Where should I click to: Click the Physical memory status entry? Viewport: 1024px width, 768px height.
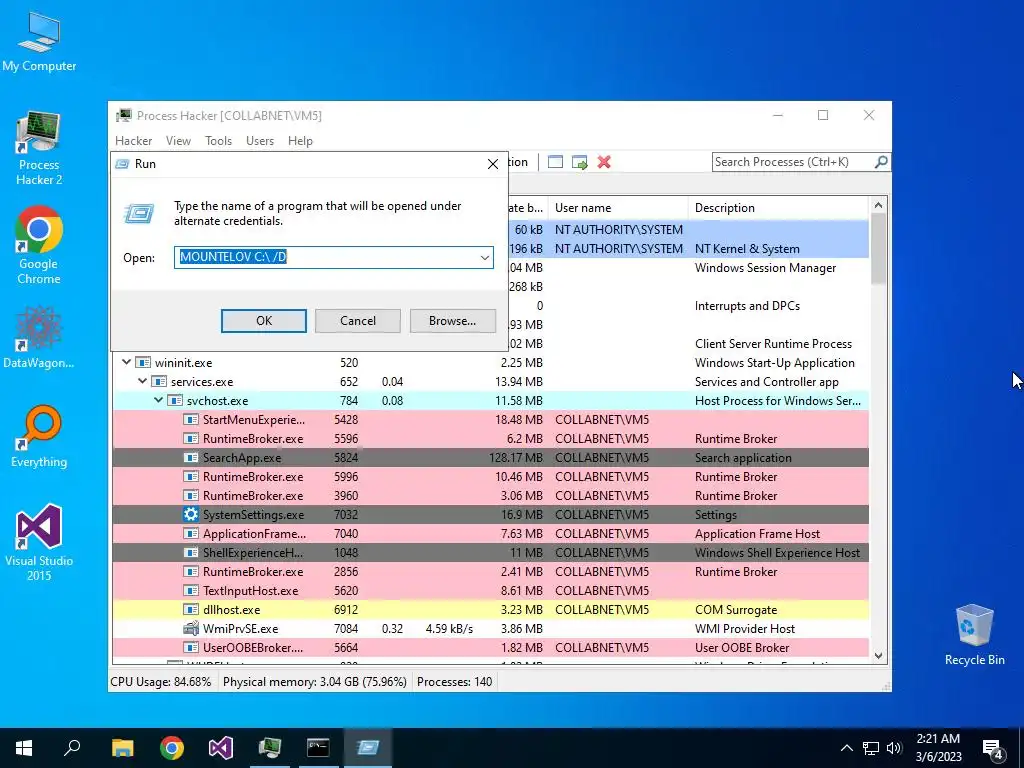tap(315, 682)
